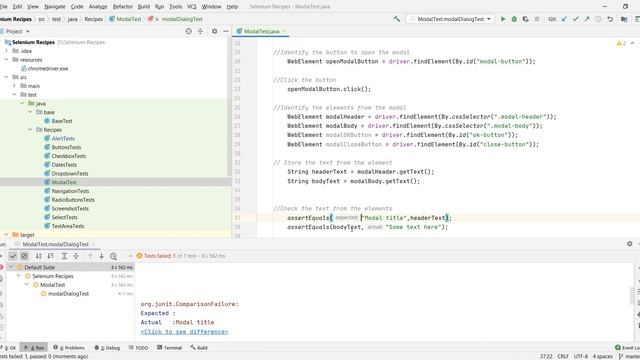Show Git history clock icon
640x360 pixels.
(x=598, y=19)
